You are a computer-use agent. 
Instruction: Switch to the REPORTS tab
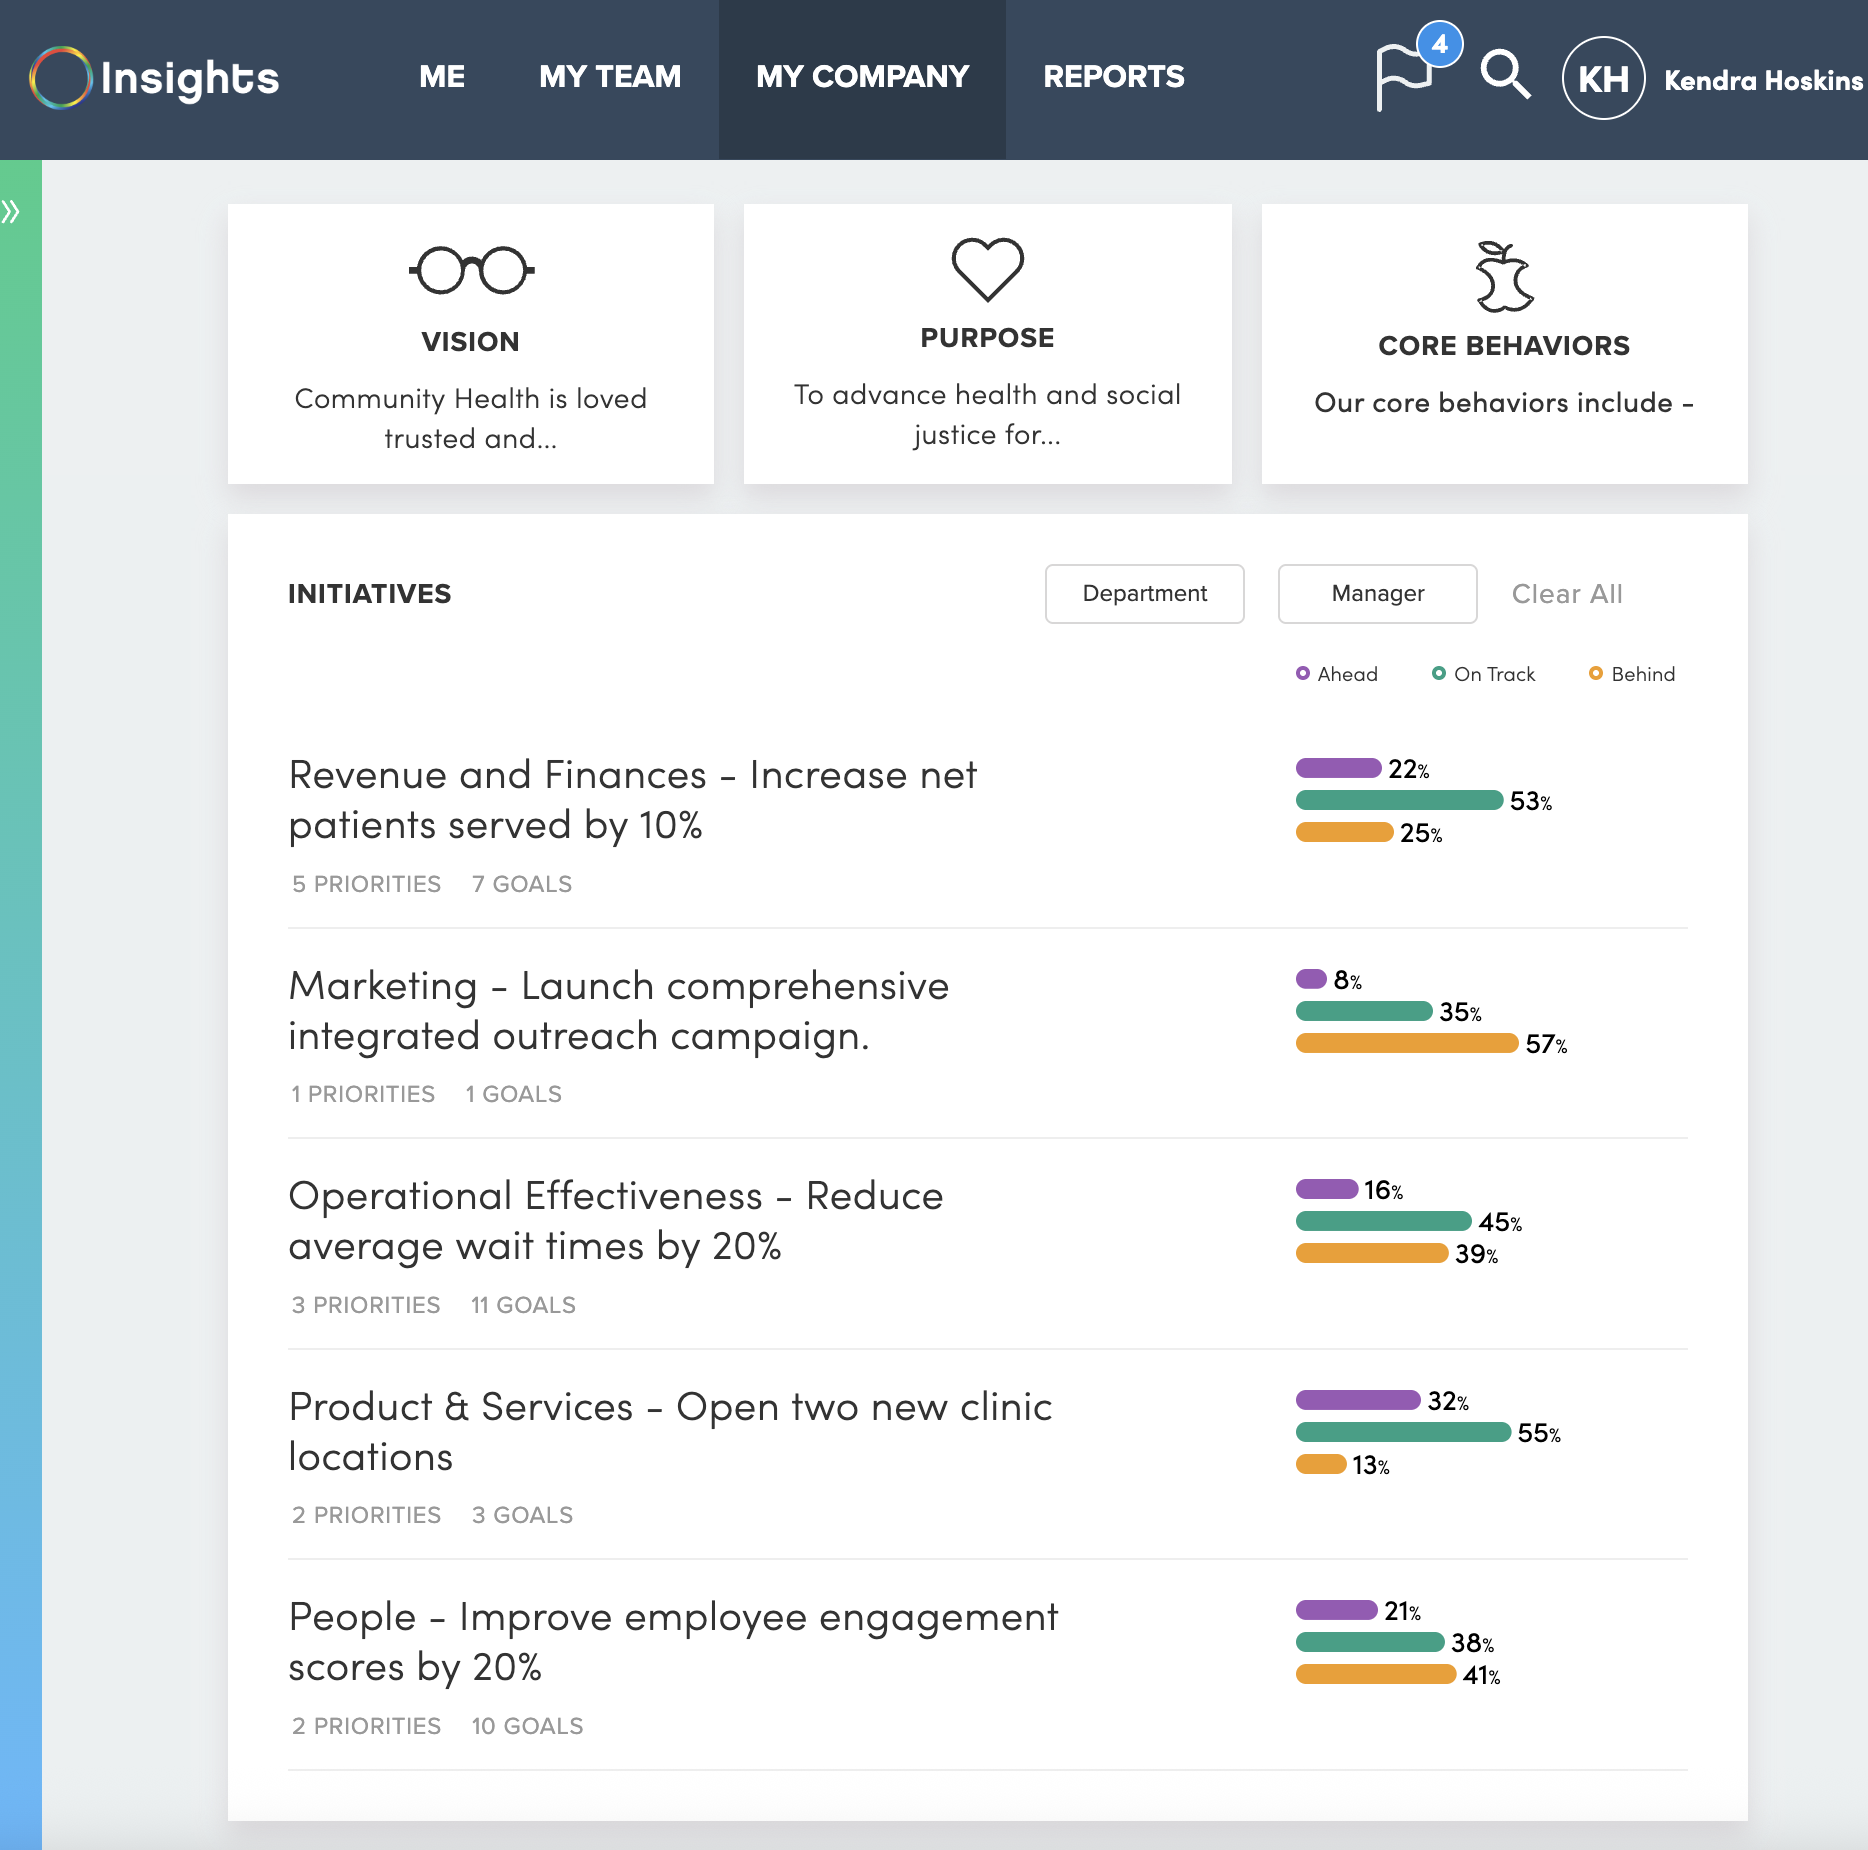(1113, 76)
